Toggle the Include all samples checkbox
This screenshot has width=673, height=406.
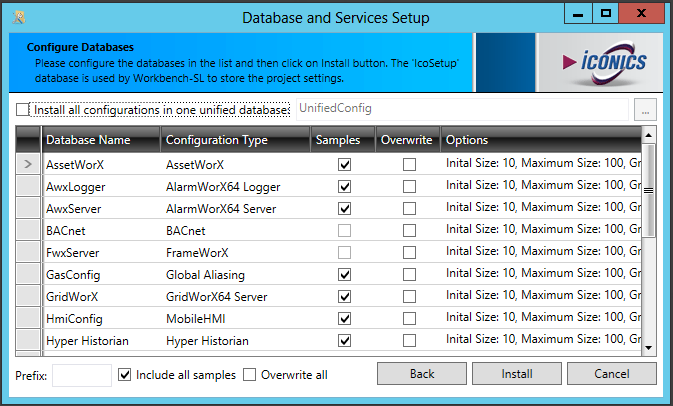(125, 375)
